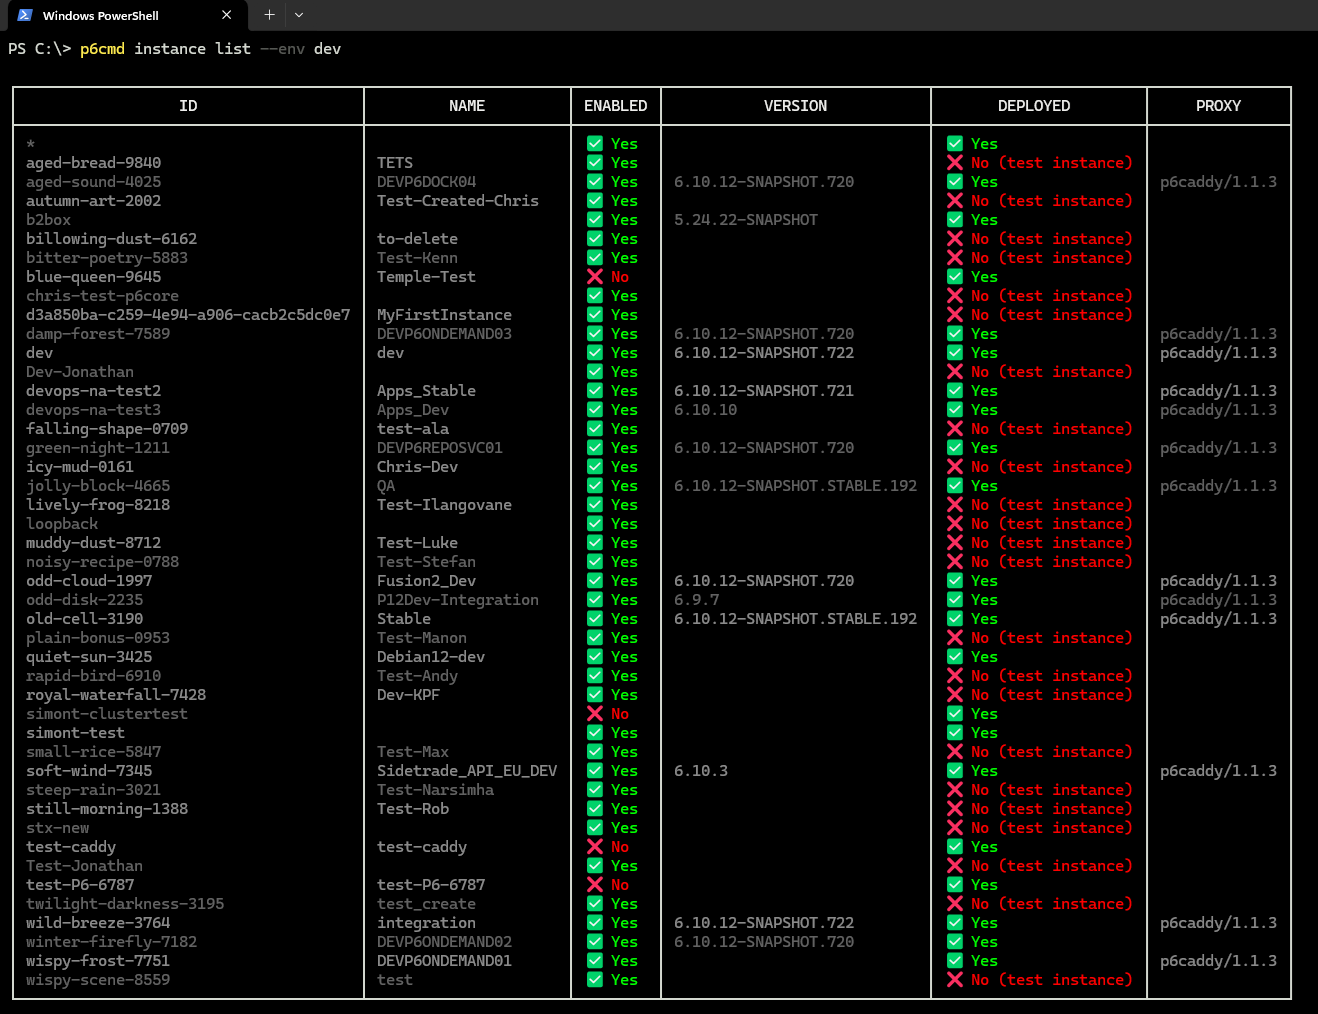Image resolution: width=1318 pixels, height=1014 pixels.
Task: Click name Test-Ilangovane
Action: click(x=444, y=505)
